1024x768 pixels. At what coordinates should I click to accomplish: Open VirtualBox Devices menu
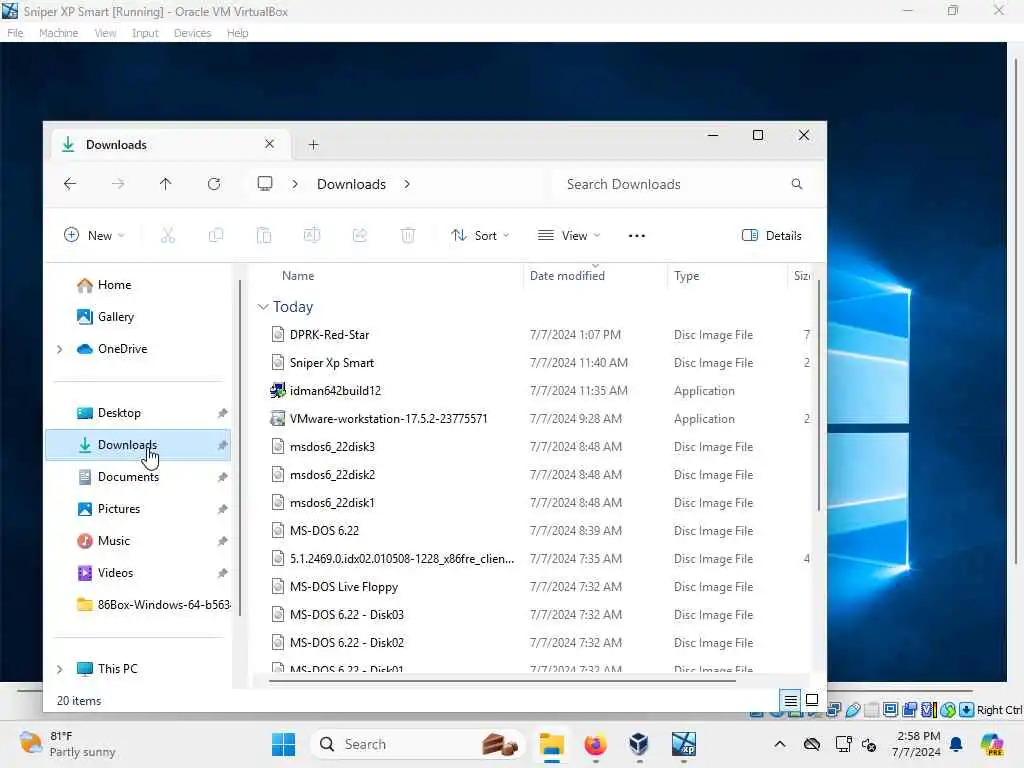click(193, 33)
